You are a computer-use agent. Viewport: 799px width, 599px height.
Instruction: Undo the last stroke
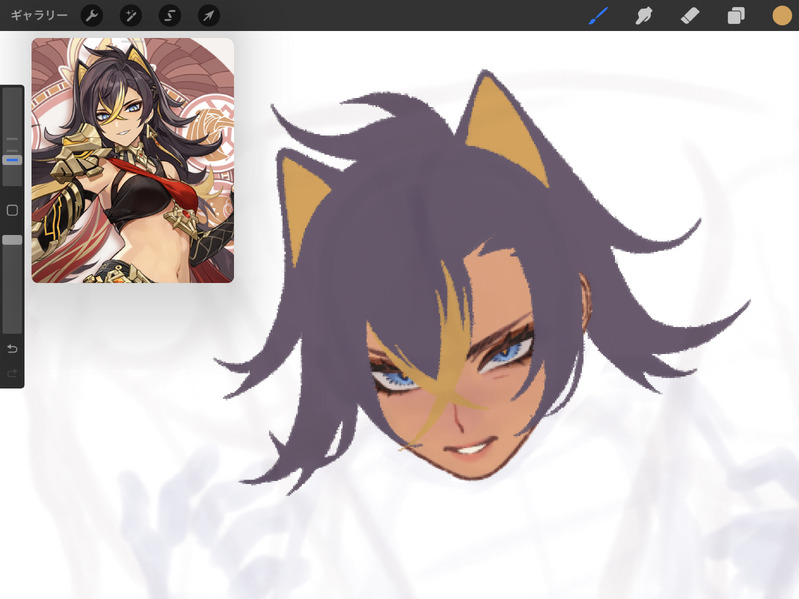pyautogui.click(x=12, y=349)
